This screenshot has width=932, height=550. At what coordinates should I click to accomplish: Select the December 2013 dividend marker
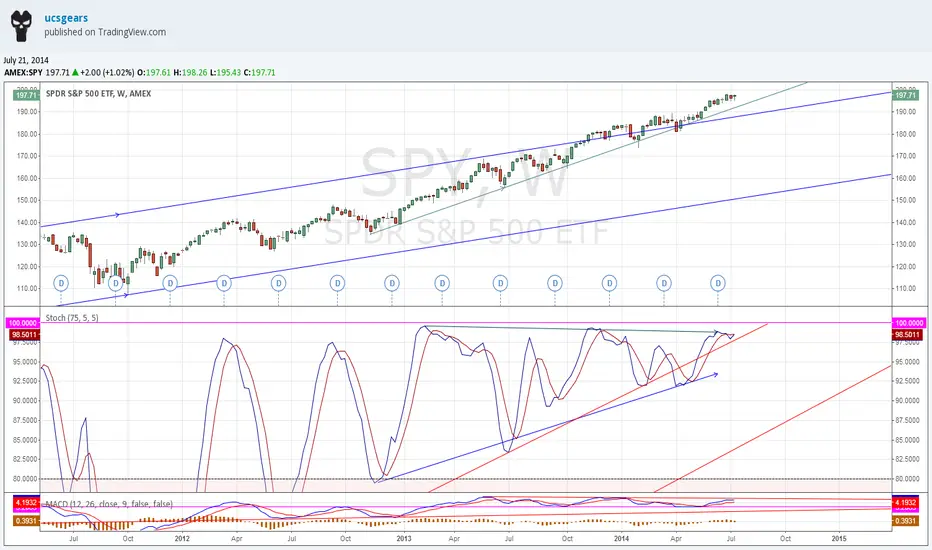pos(609,284)
